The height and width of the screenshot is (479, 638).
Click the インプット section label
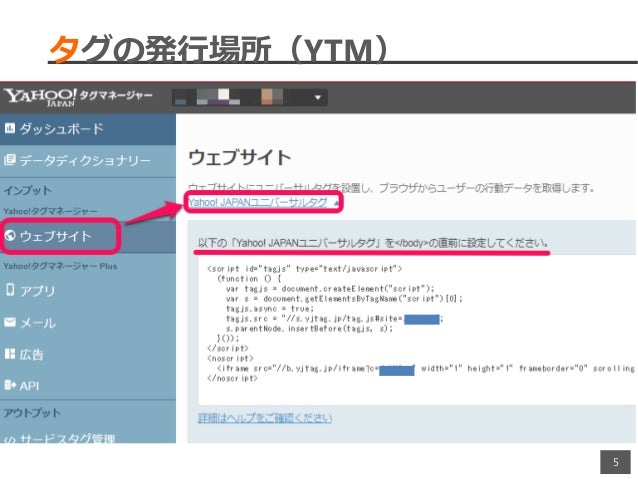coord(28,190)
